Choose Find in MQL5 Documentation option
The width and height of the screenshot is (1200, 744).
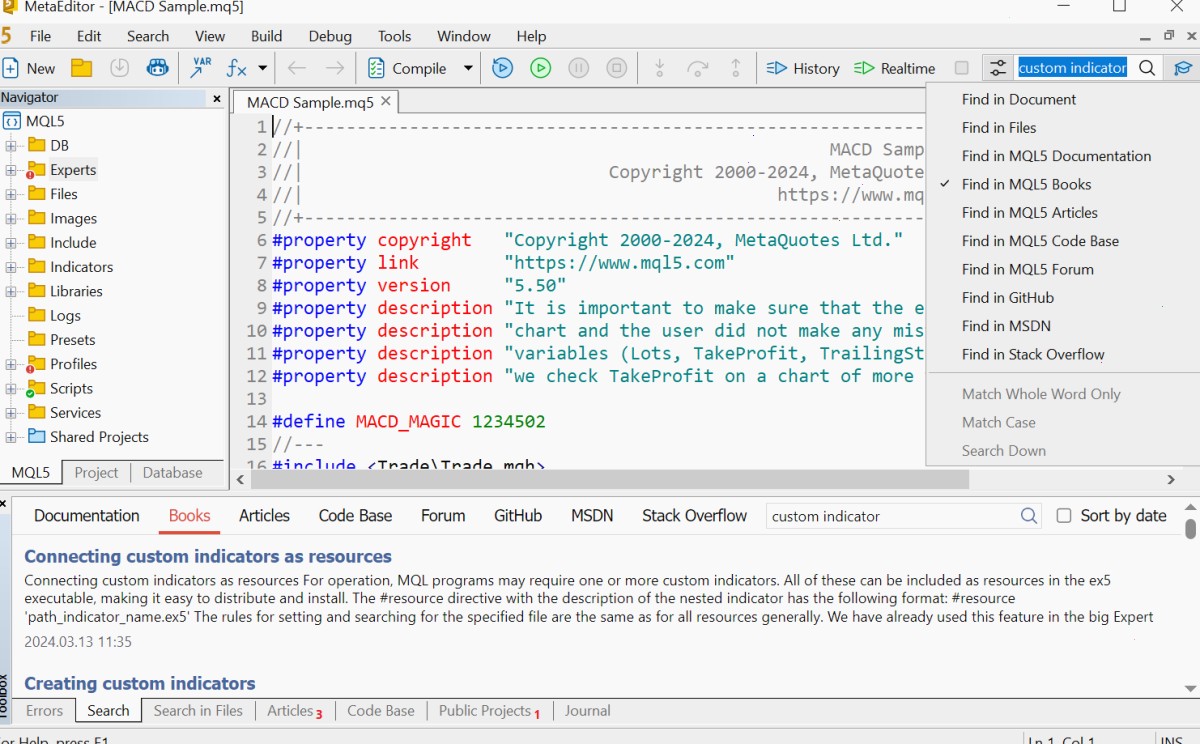(x=1056, y=156)
